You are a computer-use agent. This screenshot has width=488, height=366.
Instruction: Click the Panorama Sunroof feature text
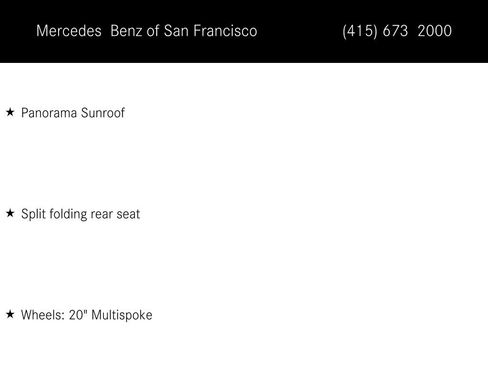73,113
